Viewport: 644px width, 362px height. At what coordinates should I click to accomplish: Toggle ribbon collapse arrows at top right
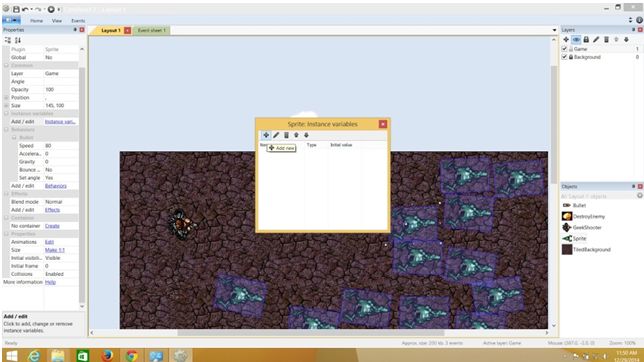coord(630,20)
